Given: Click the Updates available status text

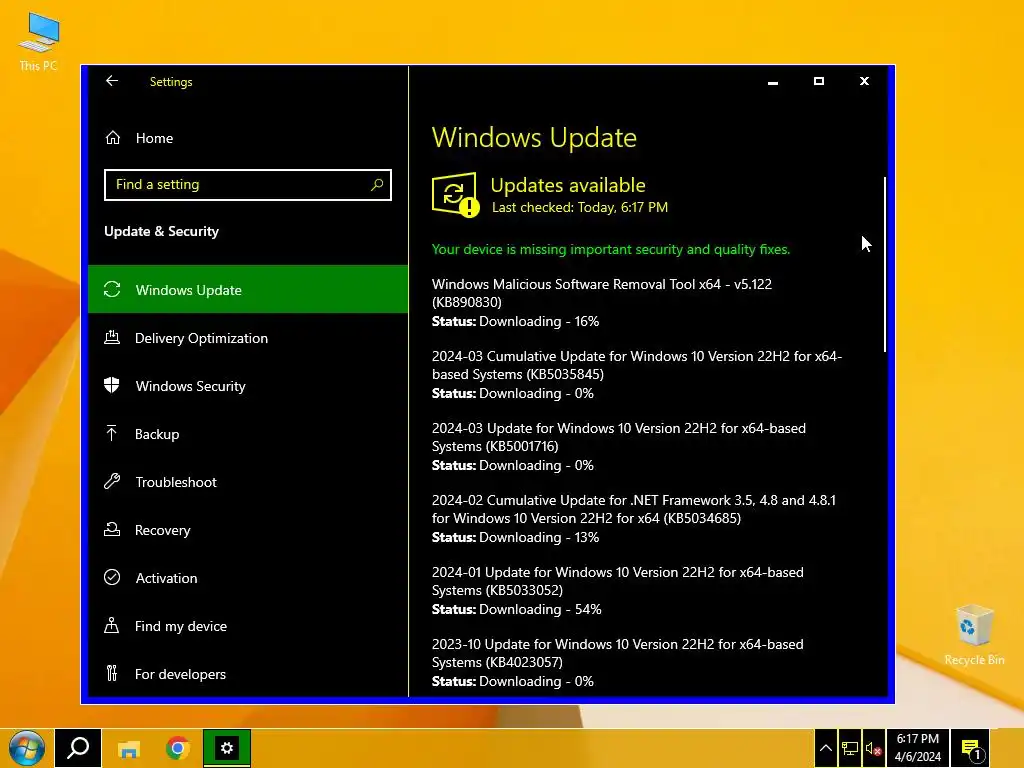Looking at the screenshot, I should [568, 185].
